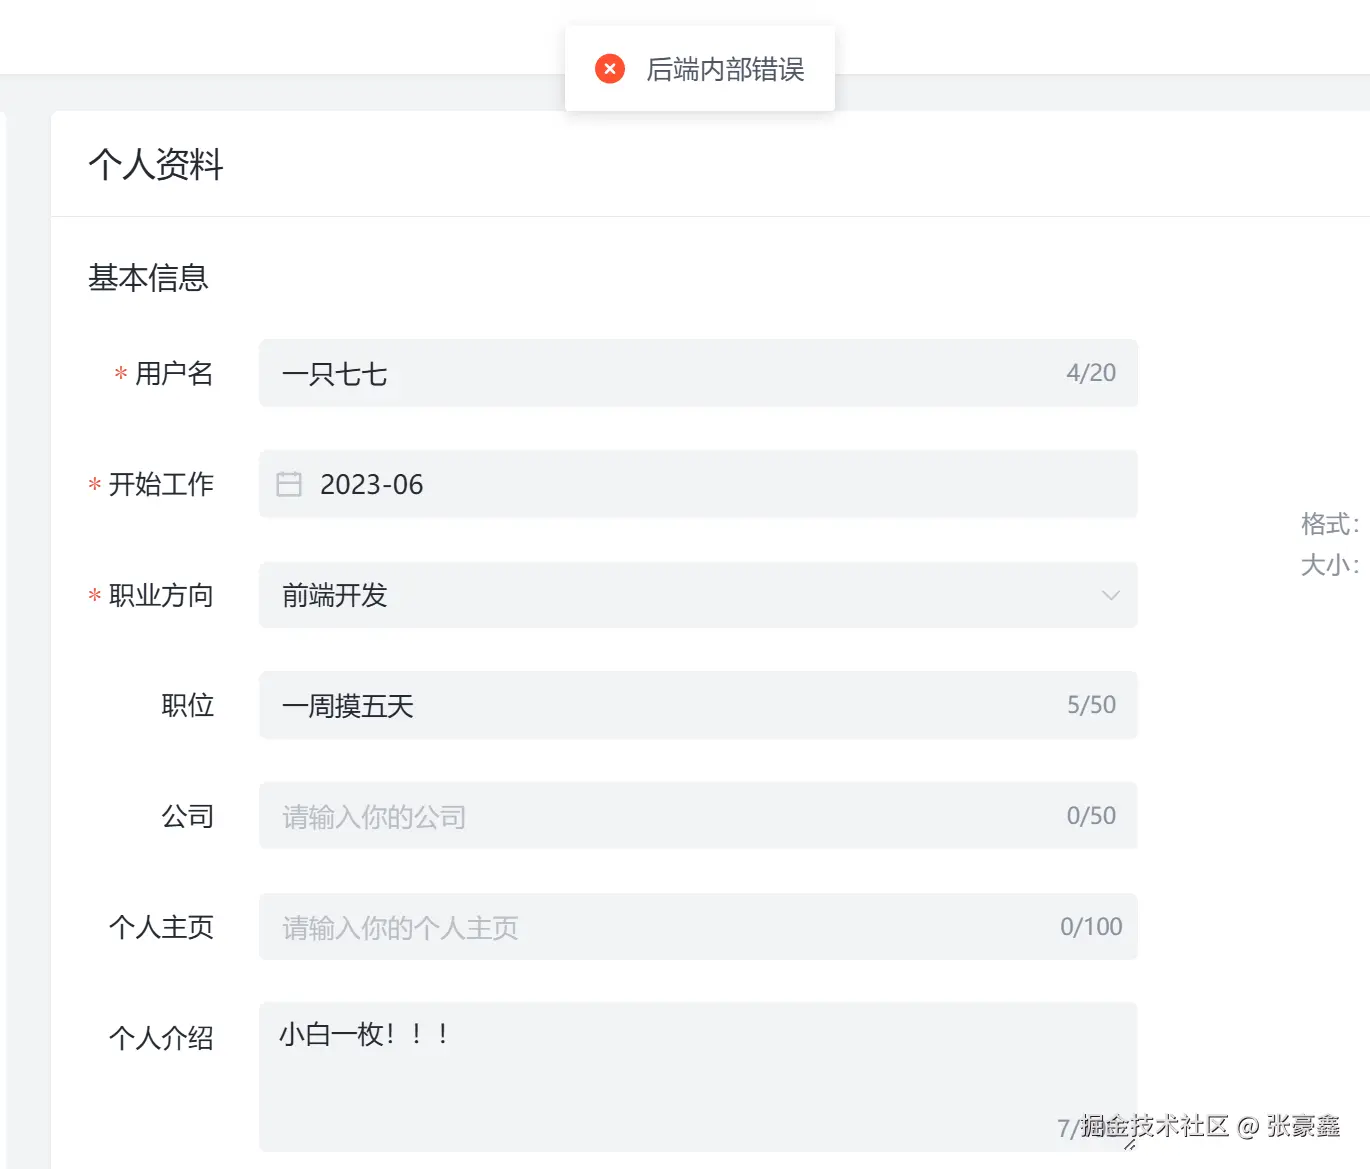
Task: Click the 0/50 counter in company field
Action: (x=1090, y=816)
